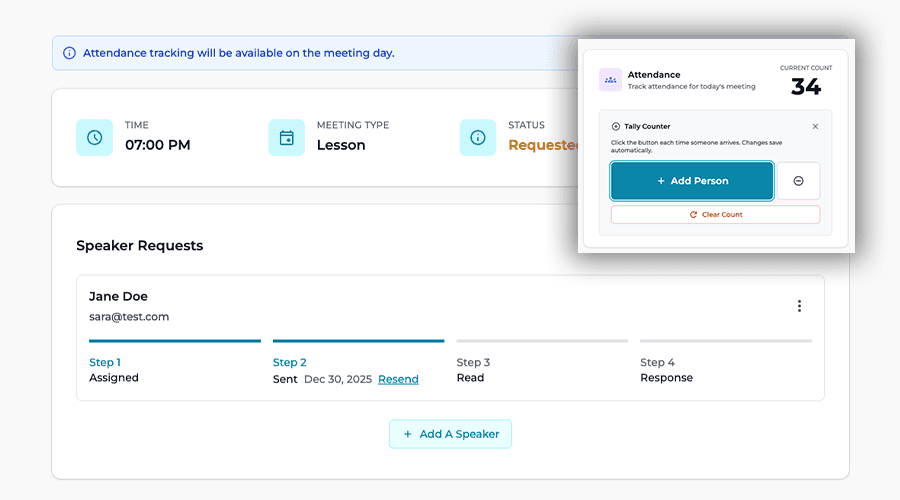Click the Add Person button
The image size is (900, 500).
coord(692,181)
